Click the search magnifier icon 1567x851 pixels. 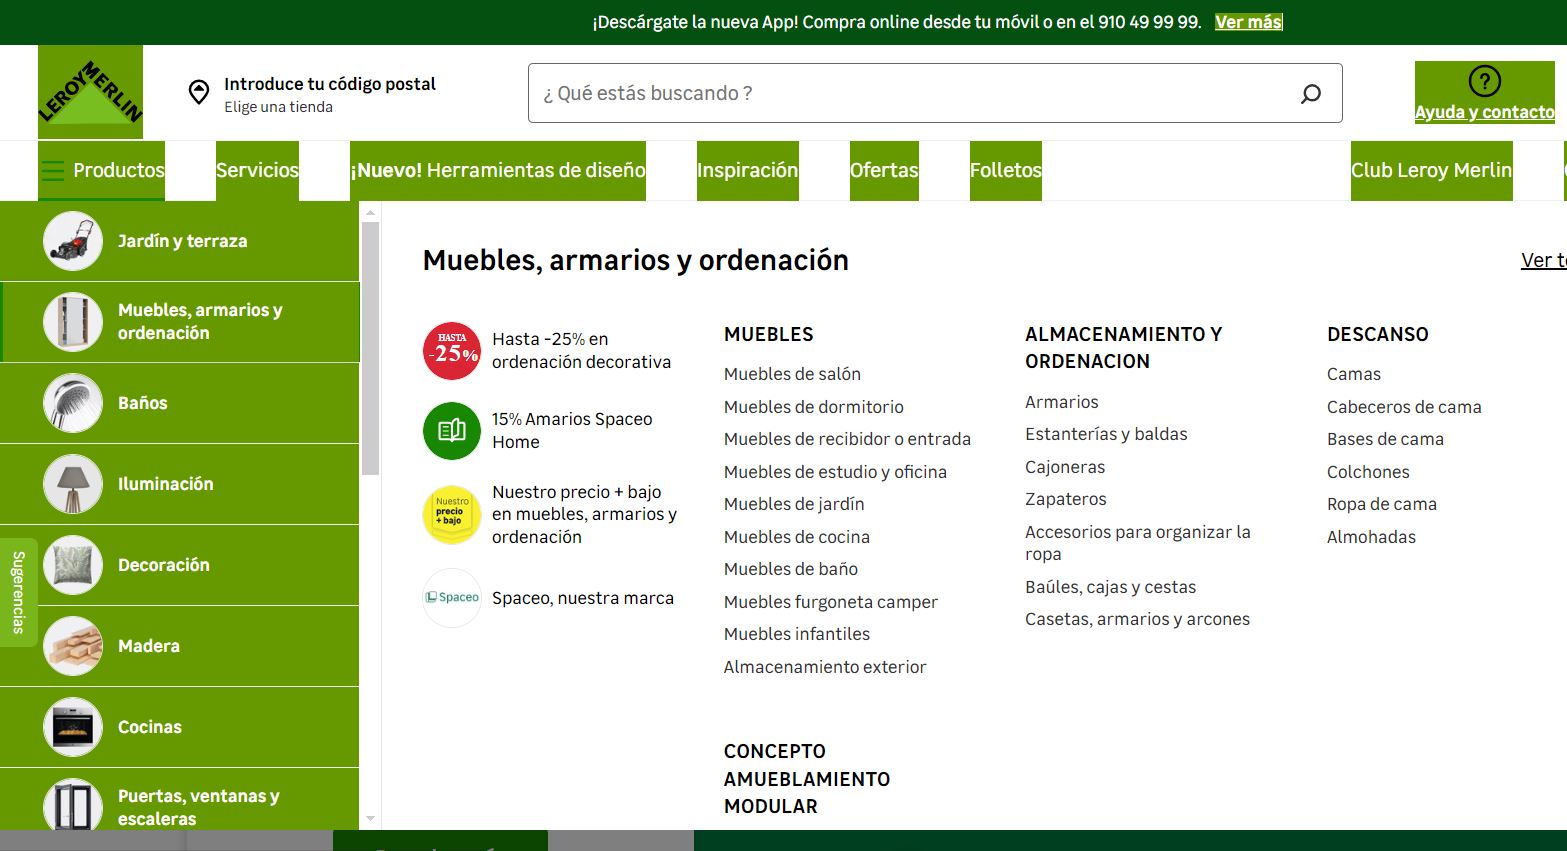(1310, 94)
